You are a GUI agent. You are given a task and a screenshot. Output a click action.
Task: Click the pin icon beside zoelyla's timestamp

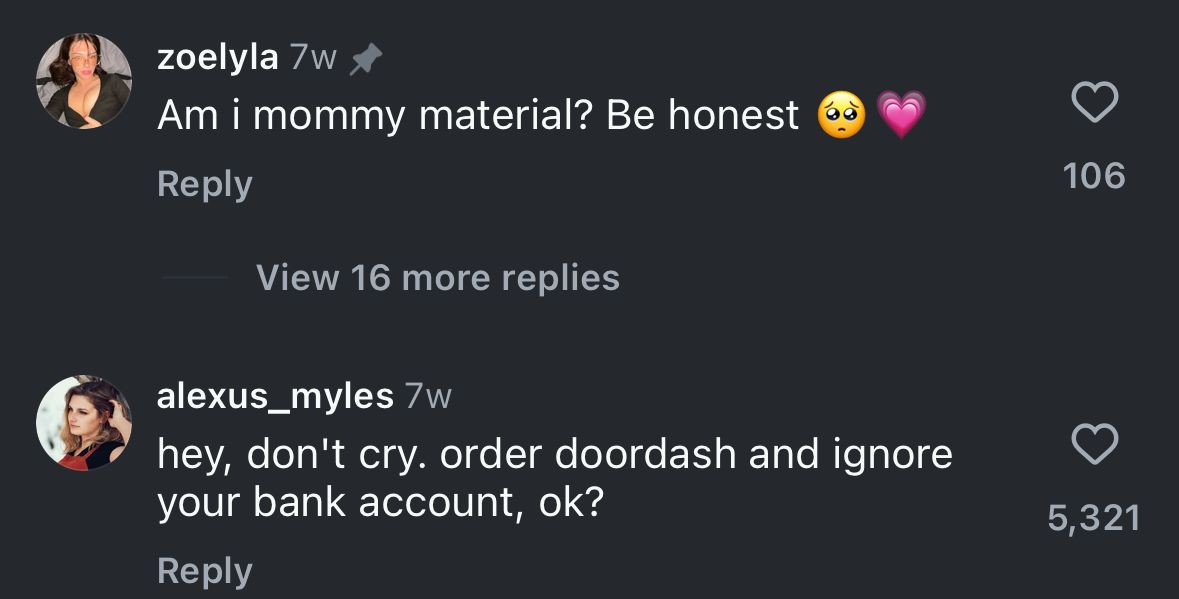point(365,61)
